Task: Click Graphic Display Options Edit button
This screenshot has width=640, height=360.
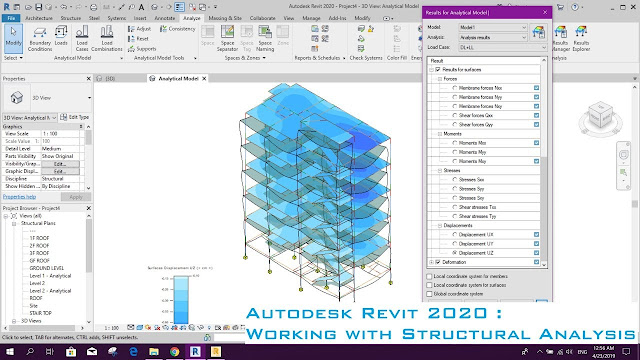Action: [x=60, y=171]
